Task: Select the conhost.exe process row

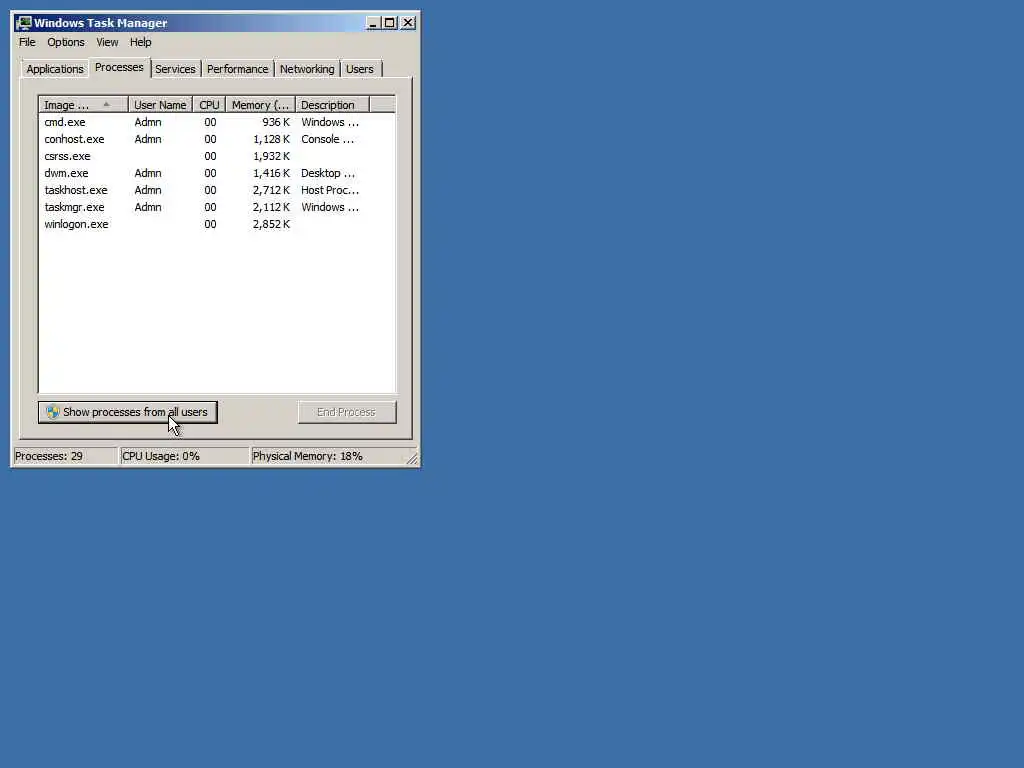Action: click(x=217, y=139)
